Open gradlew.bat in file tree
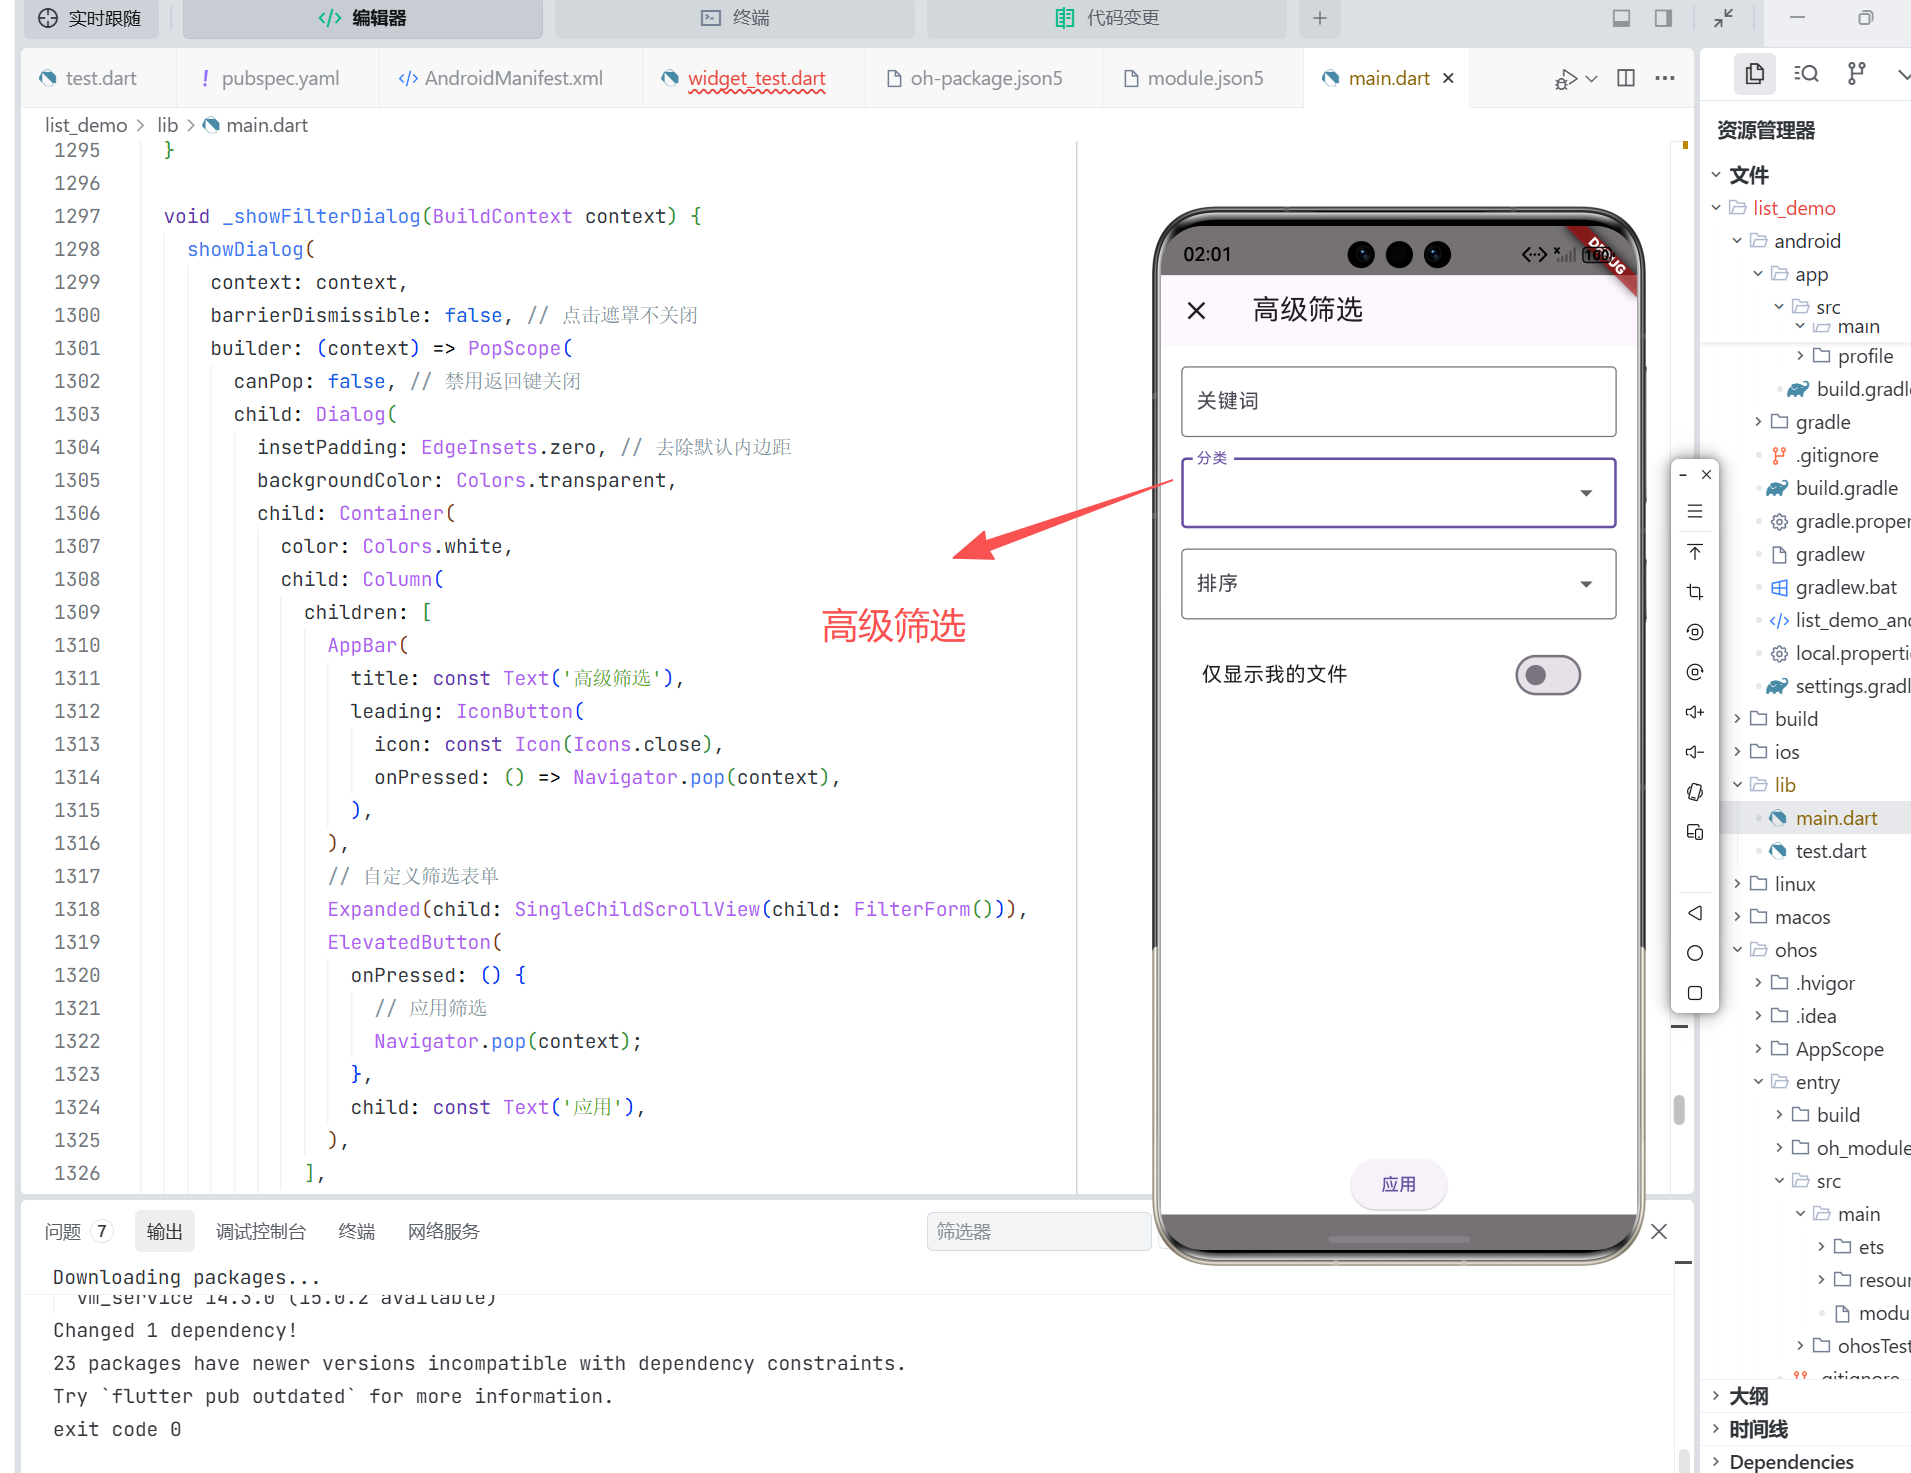Screen dimensions: 1911x1473 click(x=1846, y=587)
